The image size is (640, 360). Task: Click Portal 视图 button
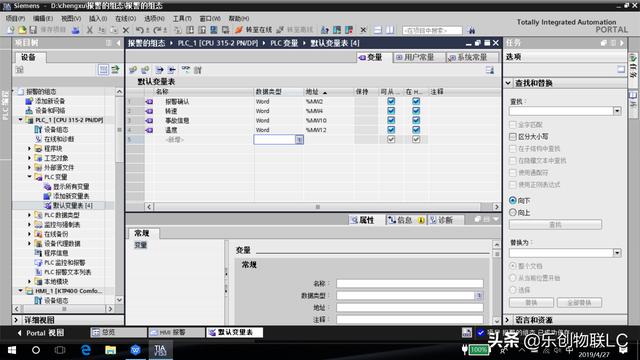click(41, 333)
